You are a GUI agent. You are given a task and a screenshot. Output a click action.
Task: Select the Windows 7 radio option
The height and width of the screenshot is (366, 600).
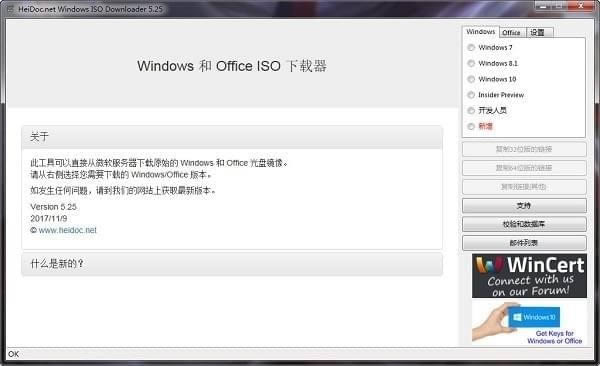point(471,47)
